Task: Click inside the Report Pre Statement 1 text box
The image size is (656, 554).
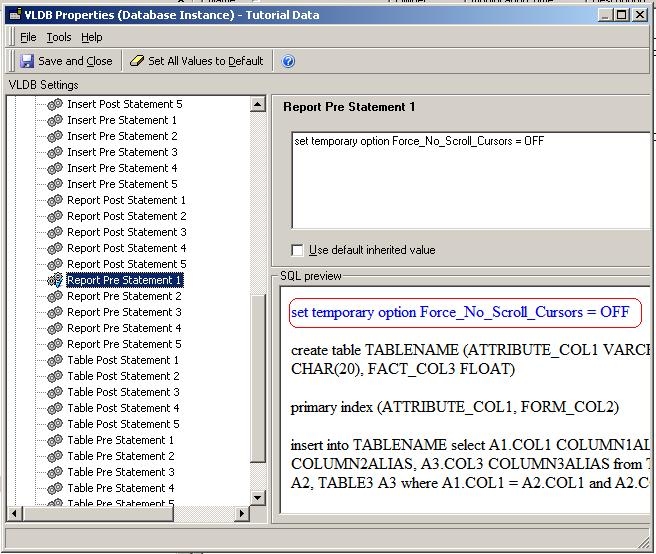Action: [x=471, y=181]
